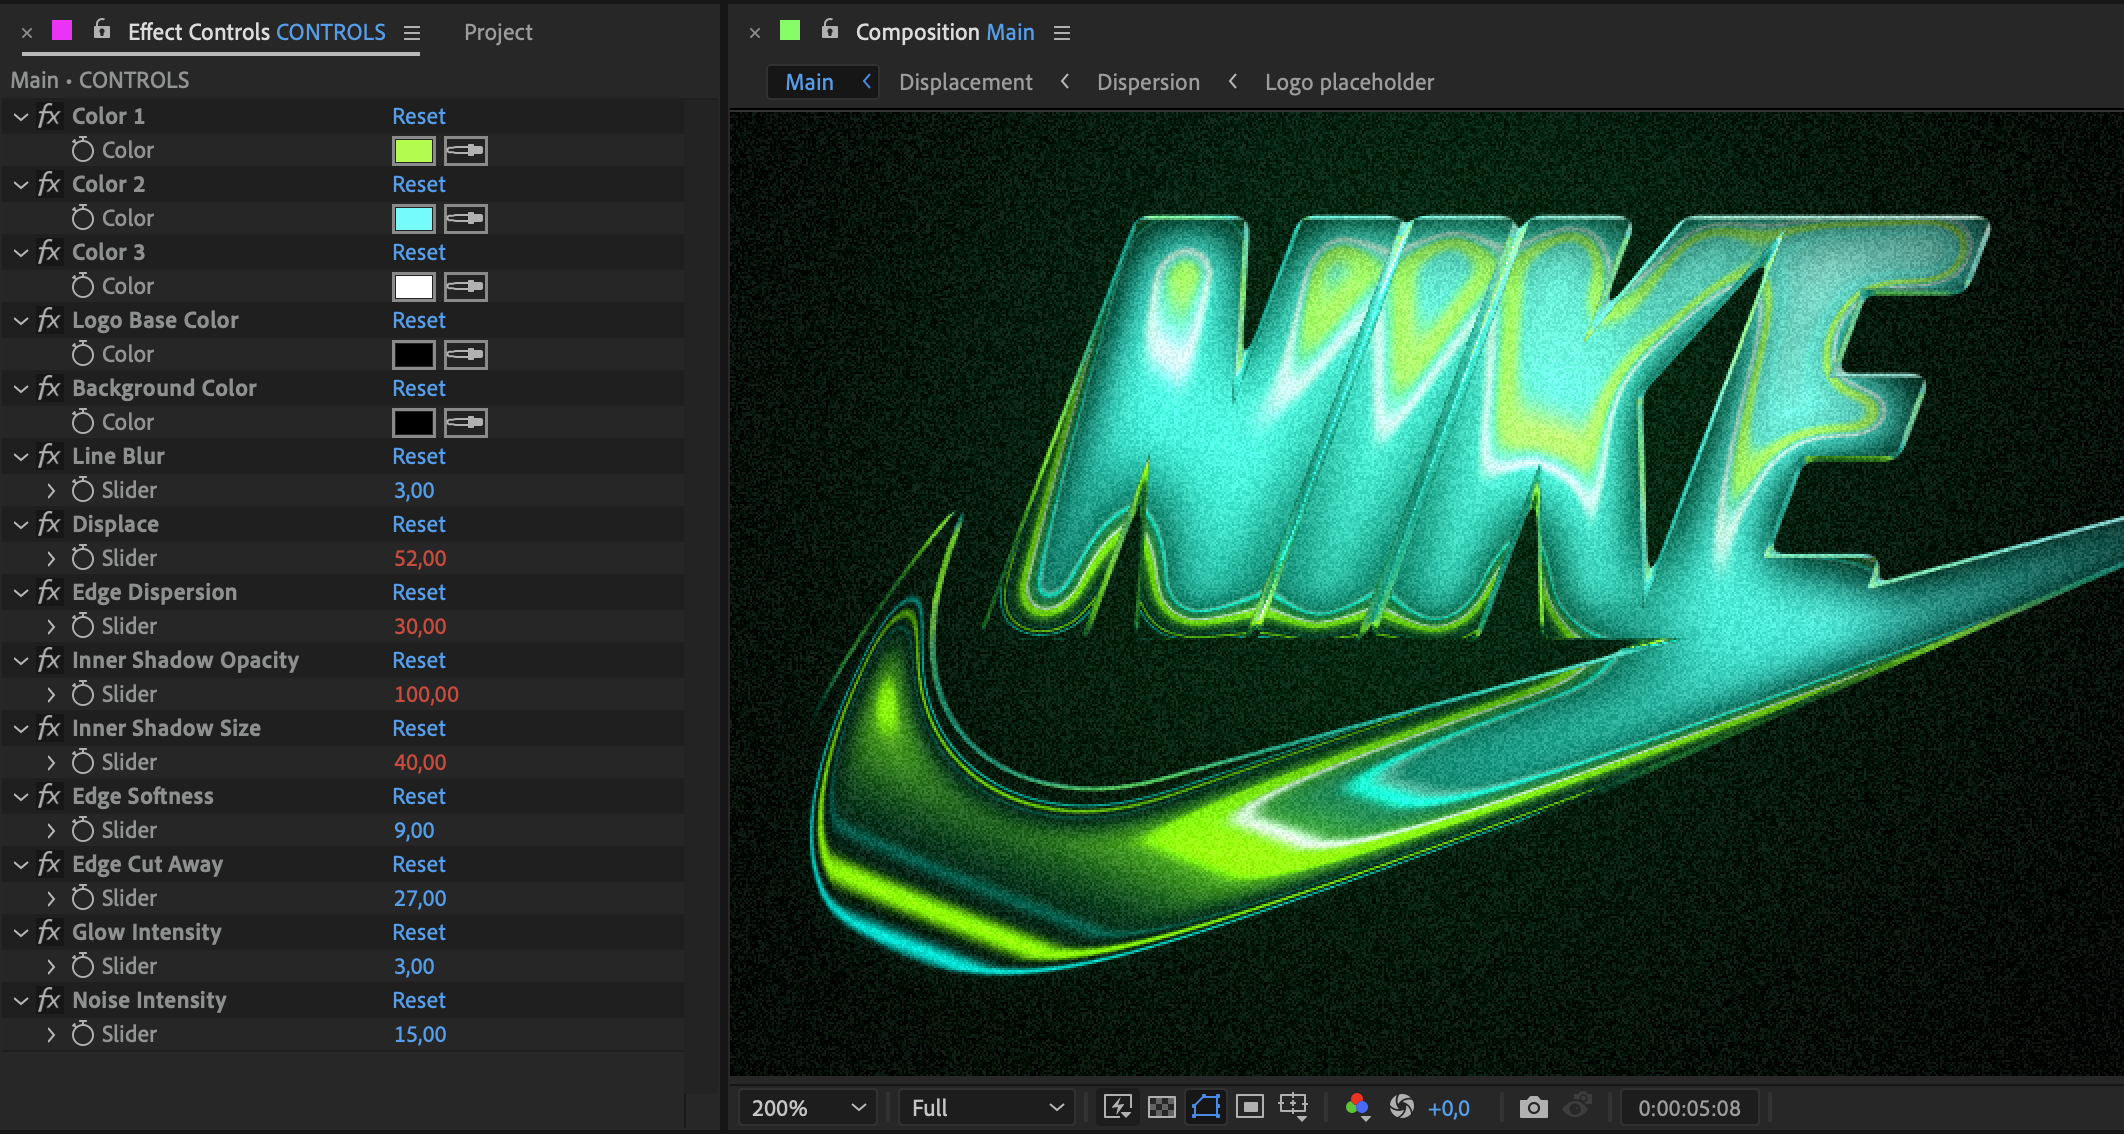Reset the Color 3 effect
Viewport: 2124px width, 1134px height.
tap(418, 252)
